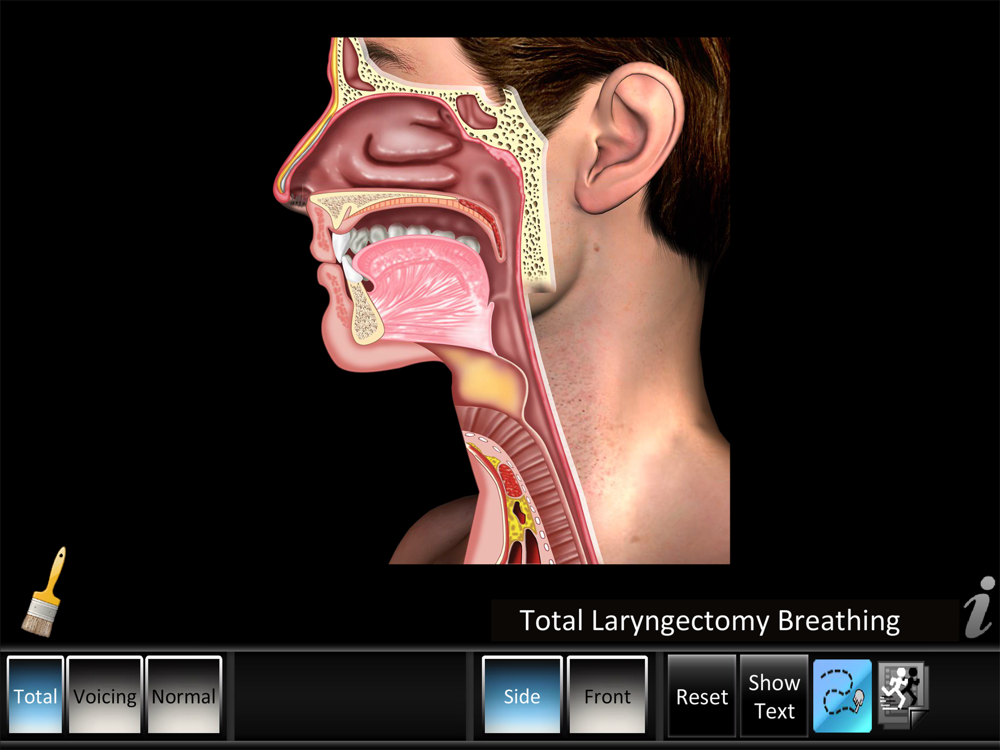
Task: Click the Show Text button
Action: tap(774, 696)
